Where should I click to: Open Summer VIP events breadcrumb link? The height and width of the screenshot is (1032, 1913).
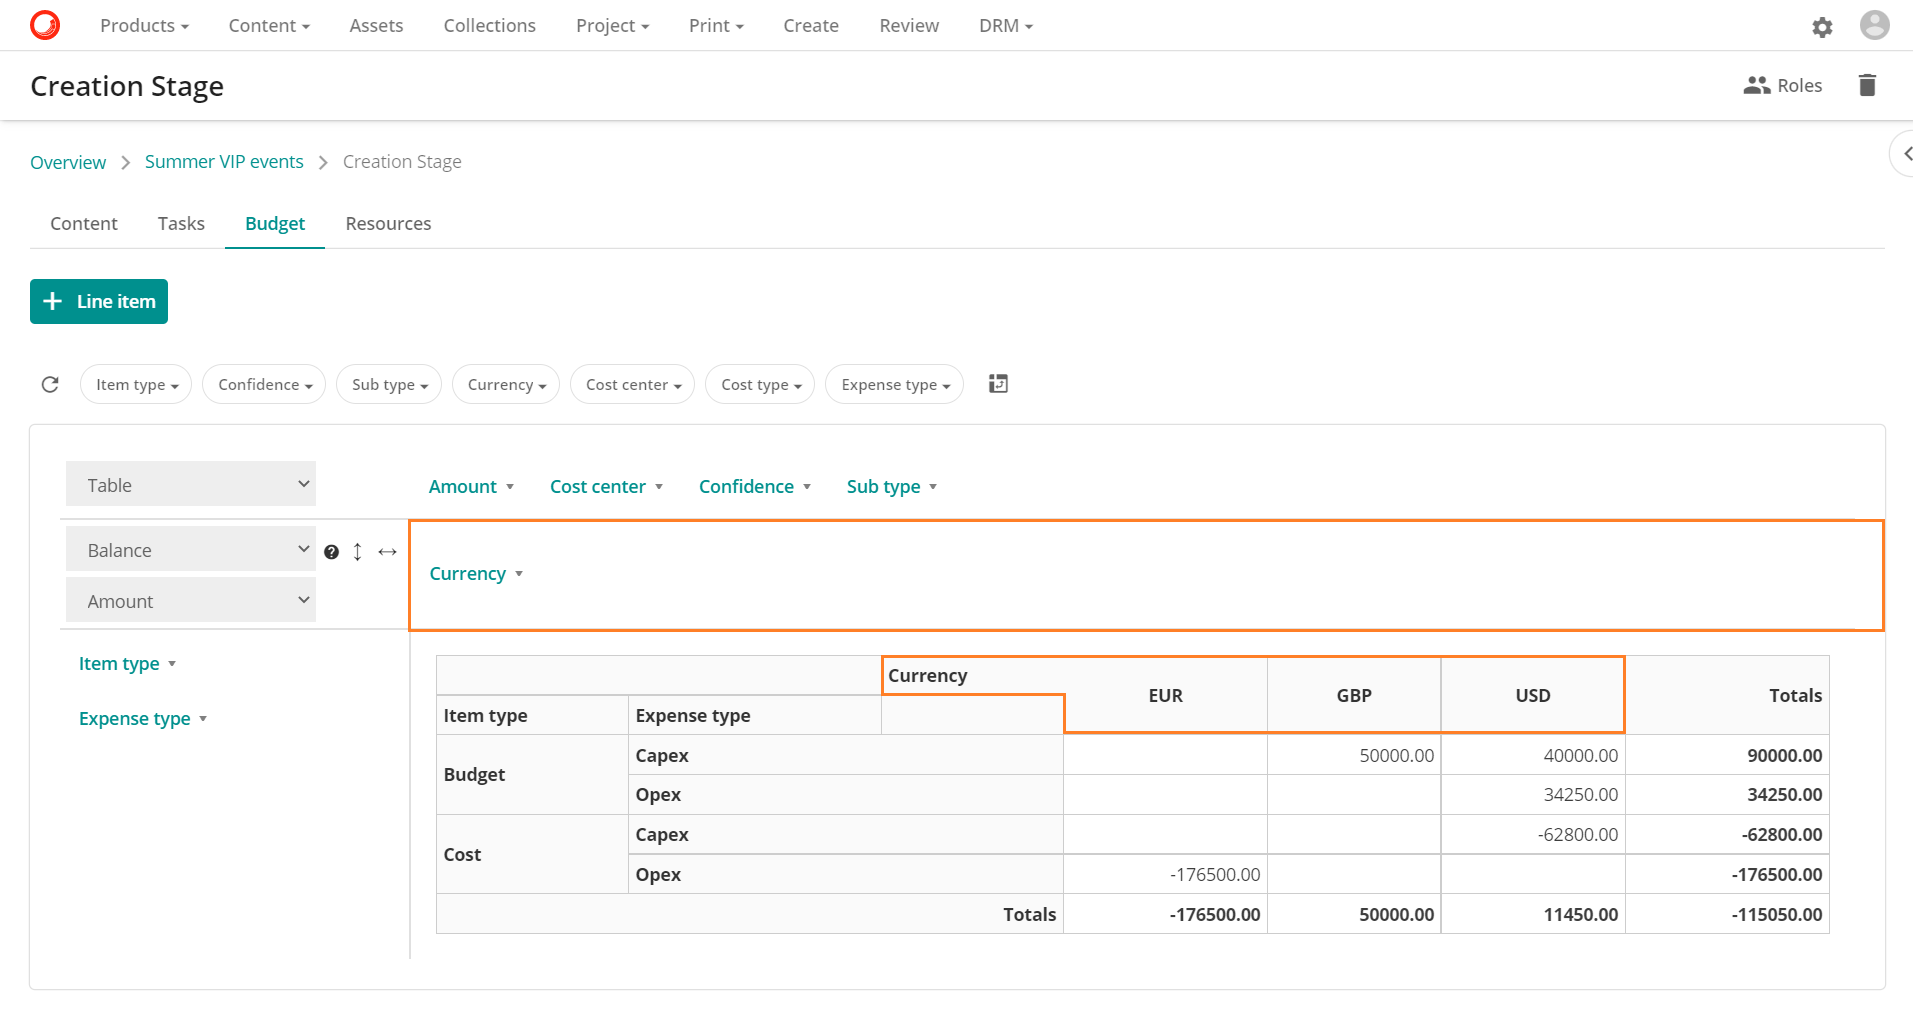[224, 162]
